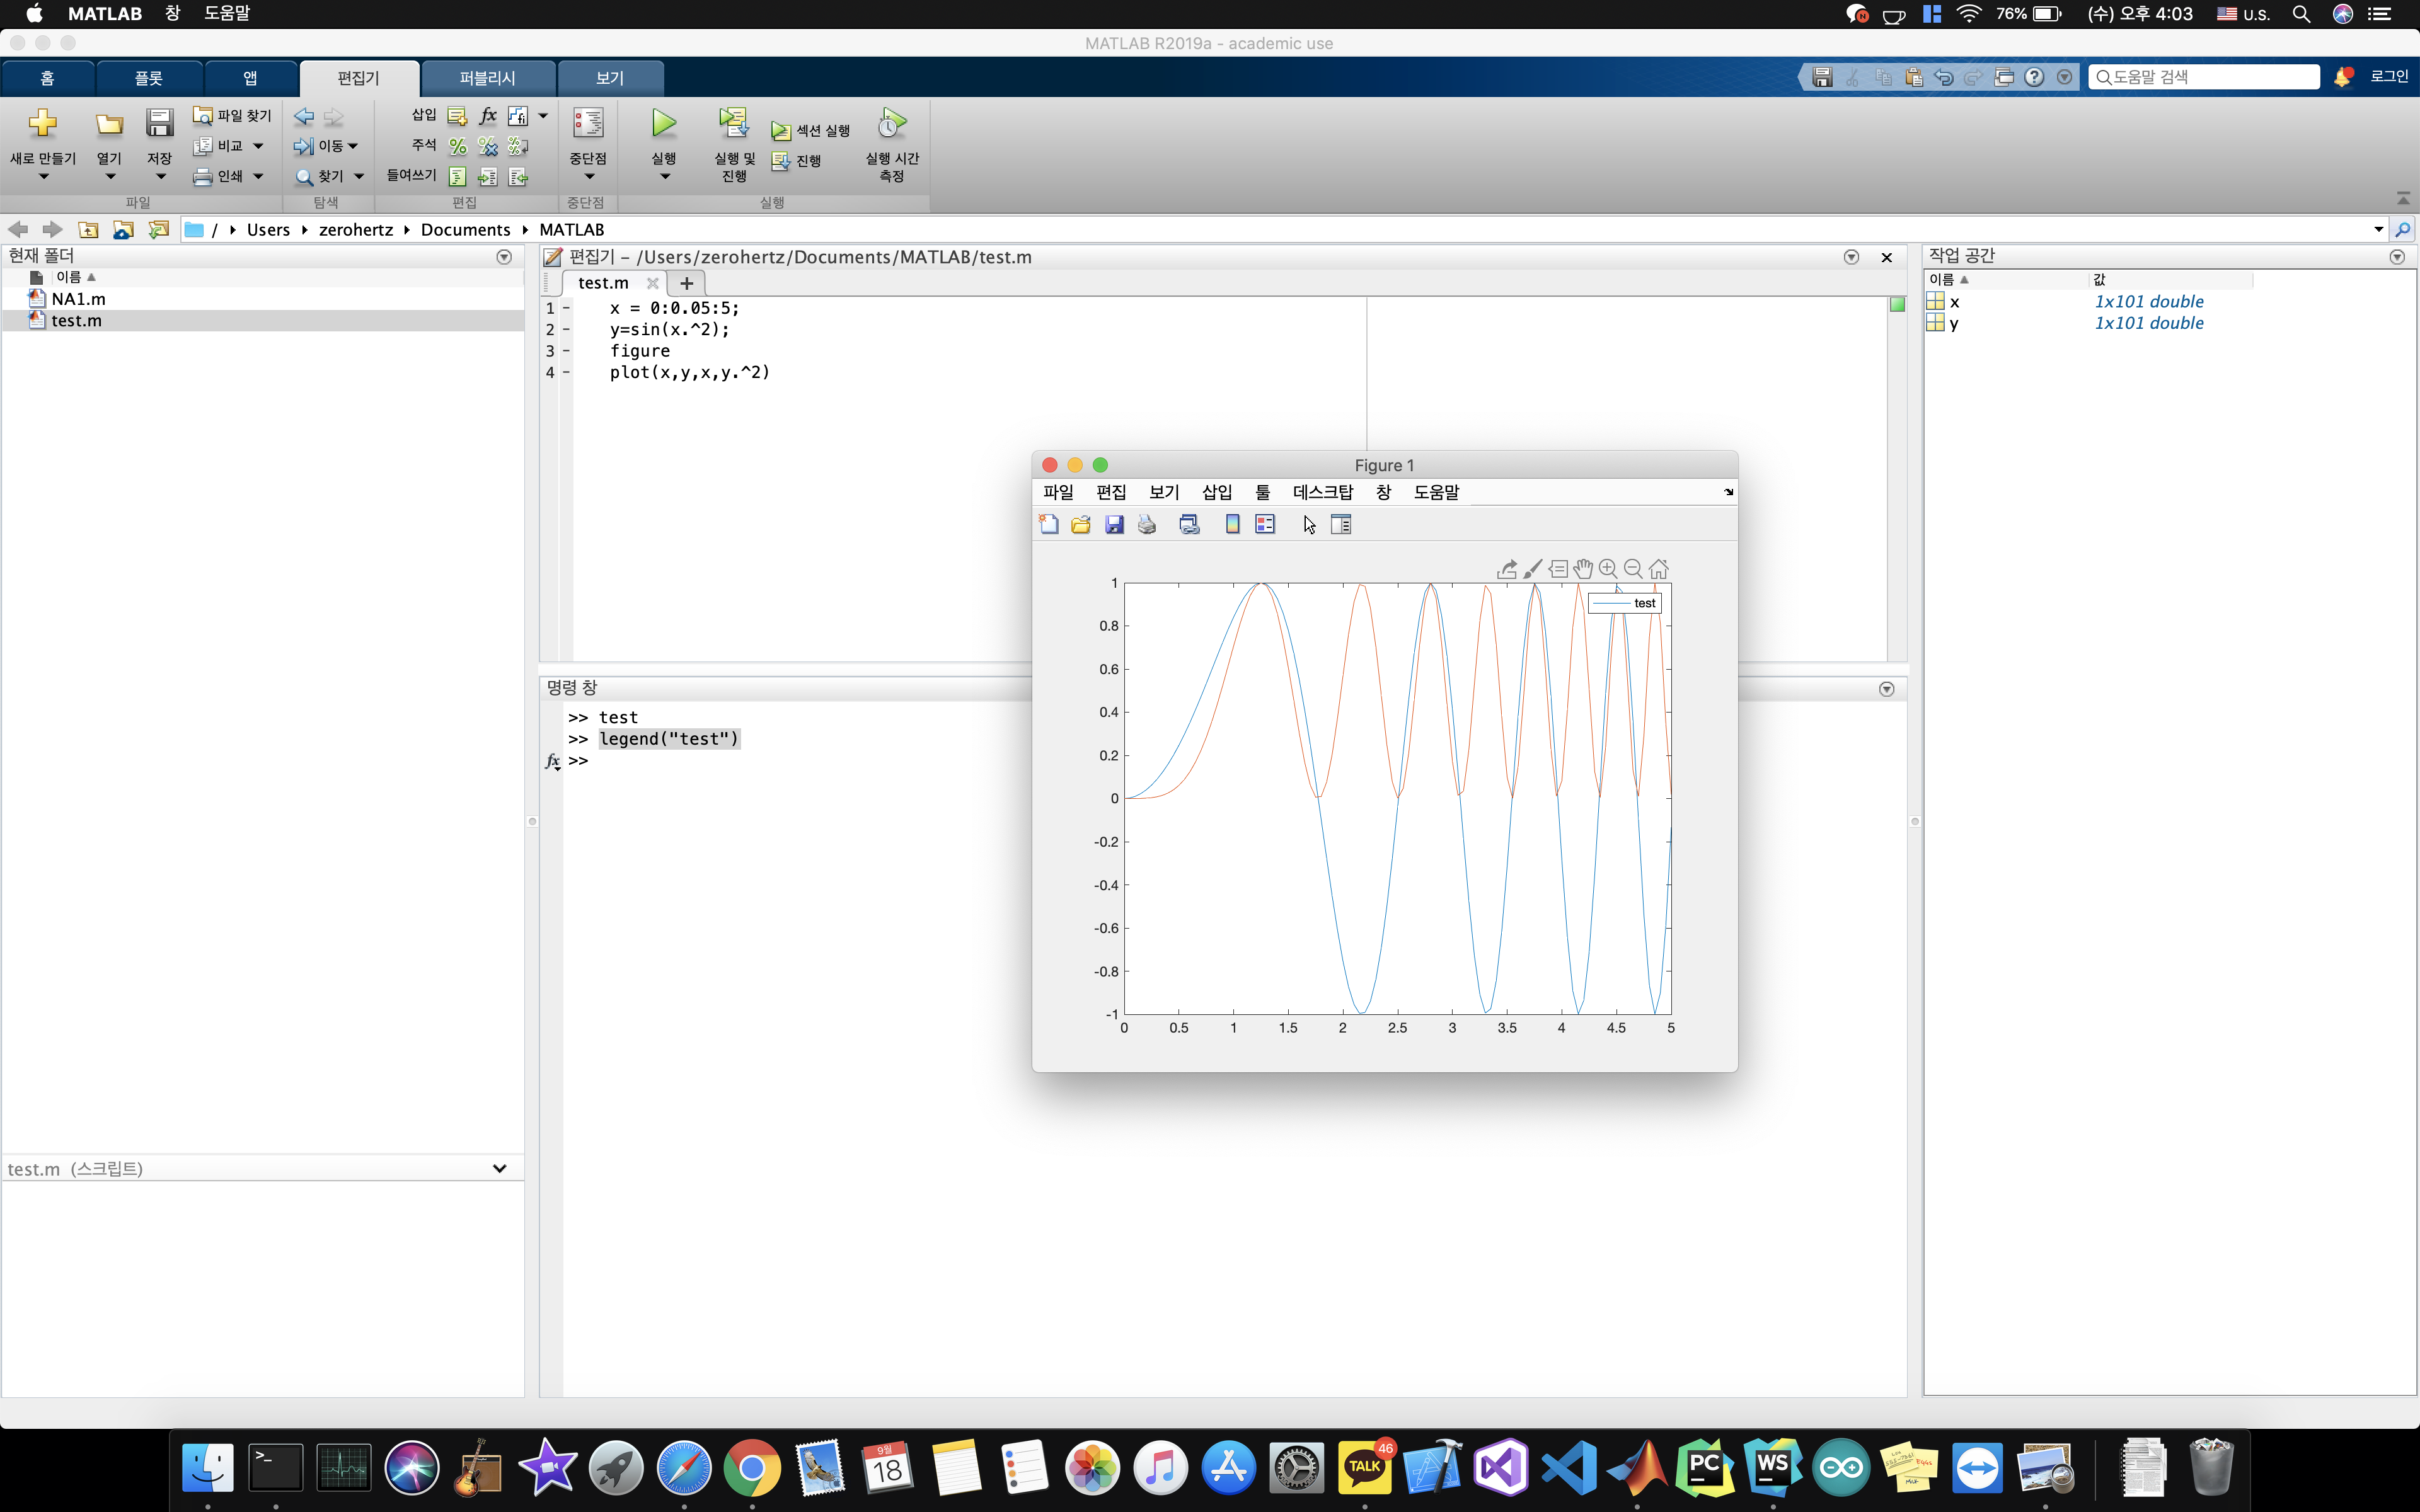Click the 로그인 (Sign In) link
The height and width of the screenshot is (1512, 2420).
[2389, 77]
